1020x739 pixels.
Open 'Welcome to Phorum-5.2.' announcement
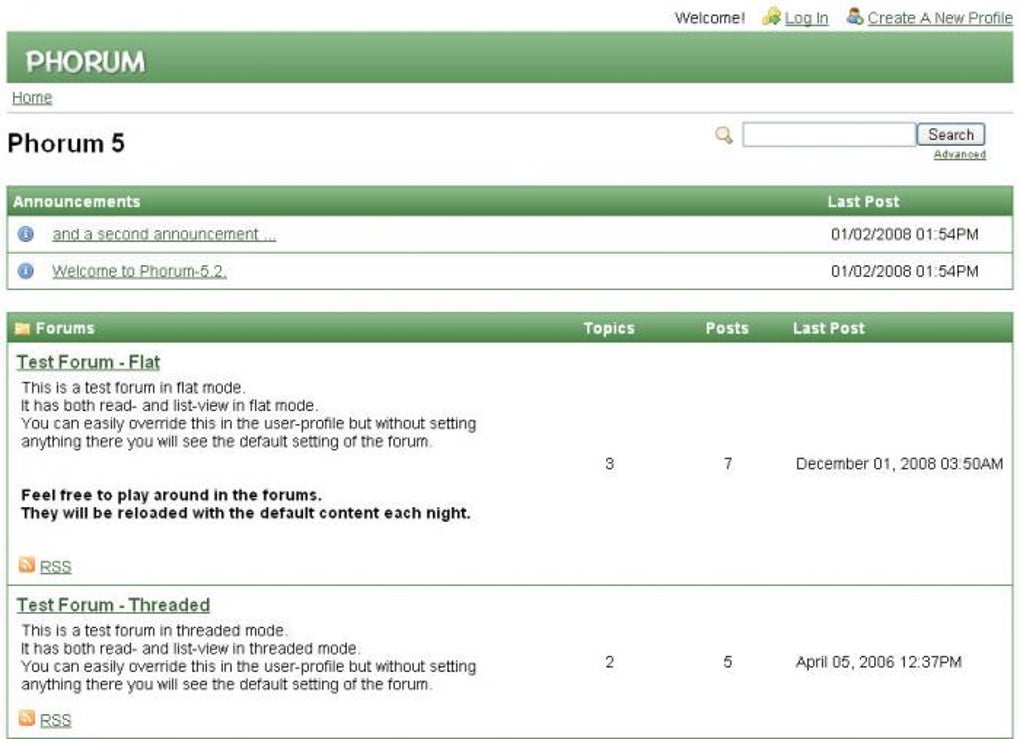point(139,271)
